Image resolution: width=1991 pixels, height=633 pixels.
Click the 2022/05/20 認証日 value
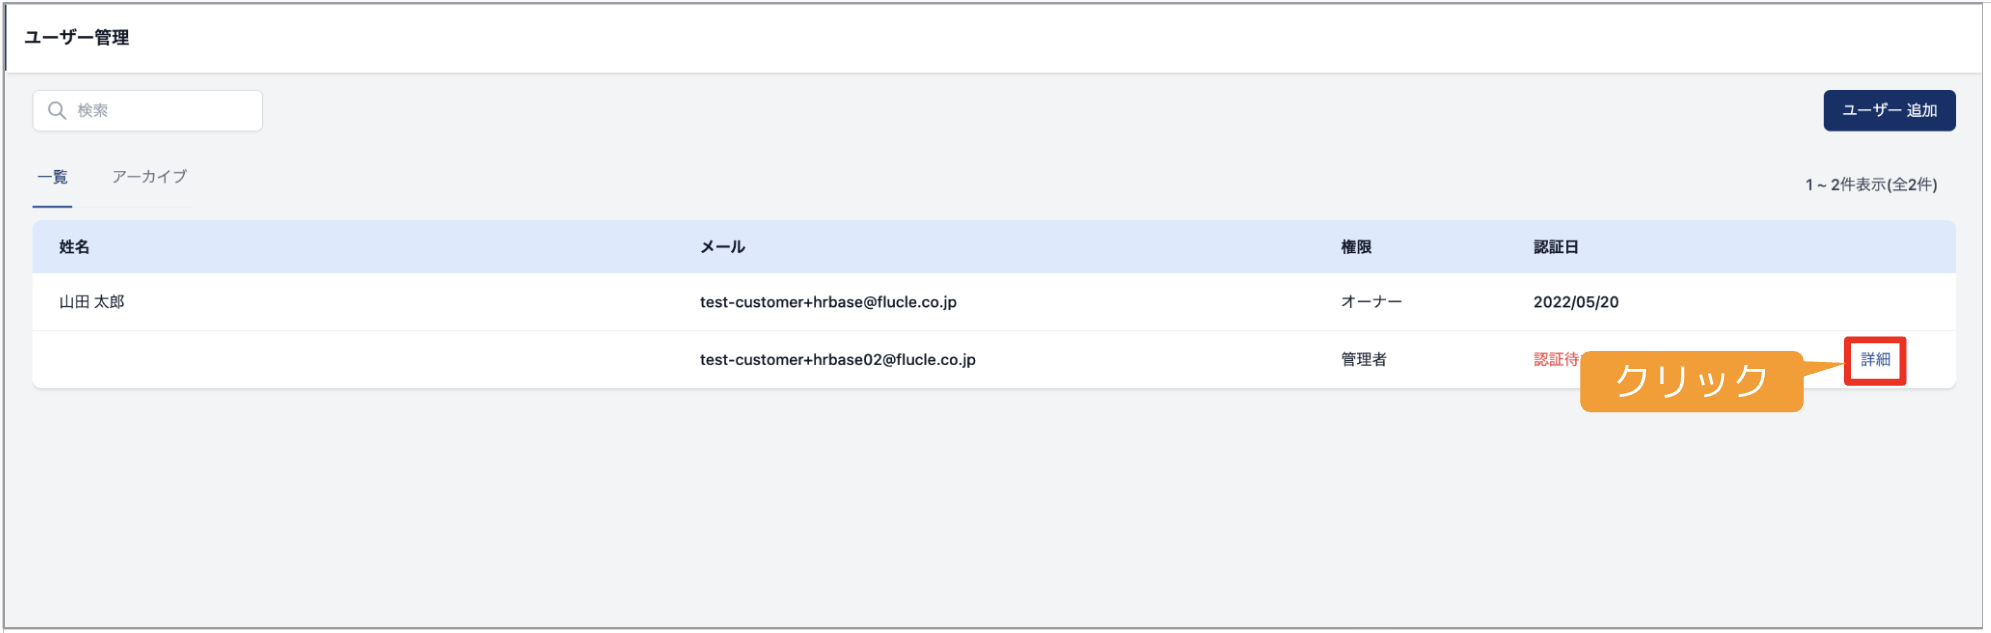pos(1576,302)
